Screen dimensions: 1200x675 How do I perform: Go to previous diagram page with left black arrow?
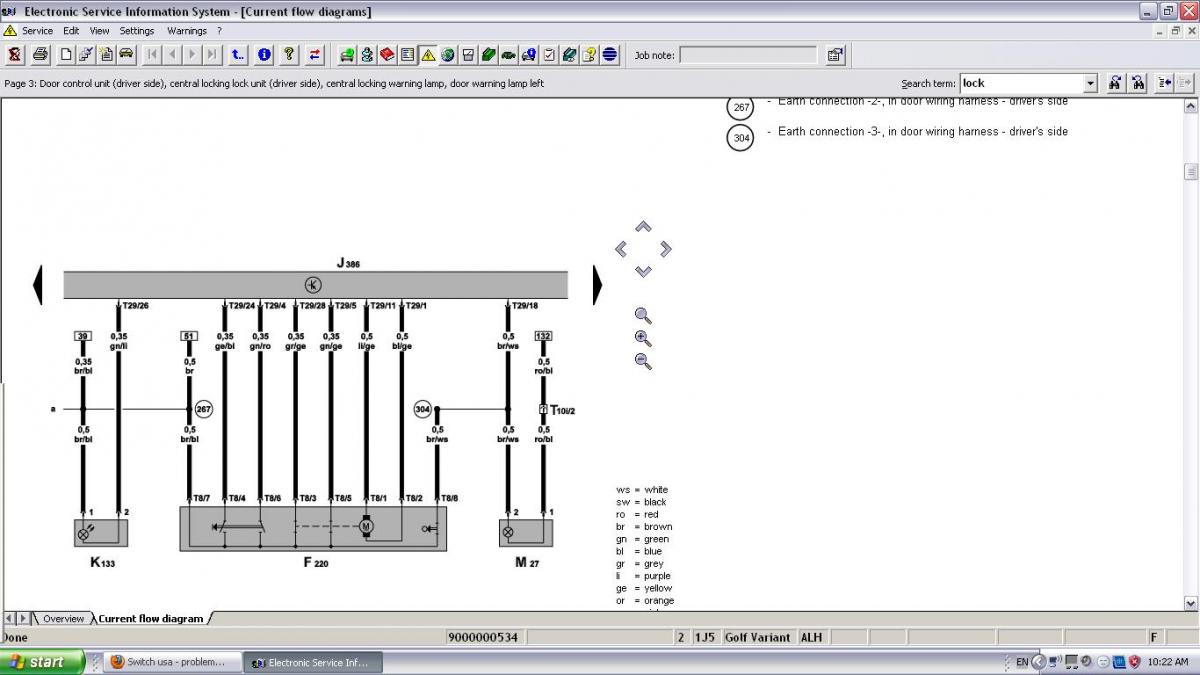38,284
